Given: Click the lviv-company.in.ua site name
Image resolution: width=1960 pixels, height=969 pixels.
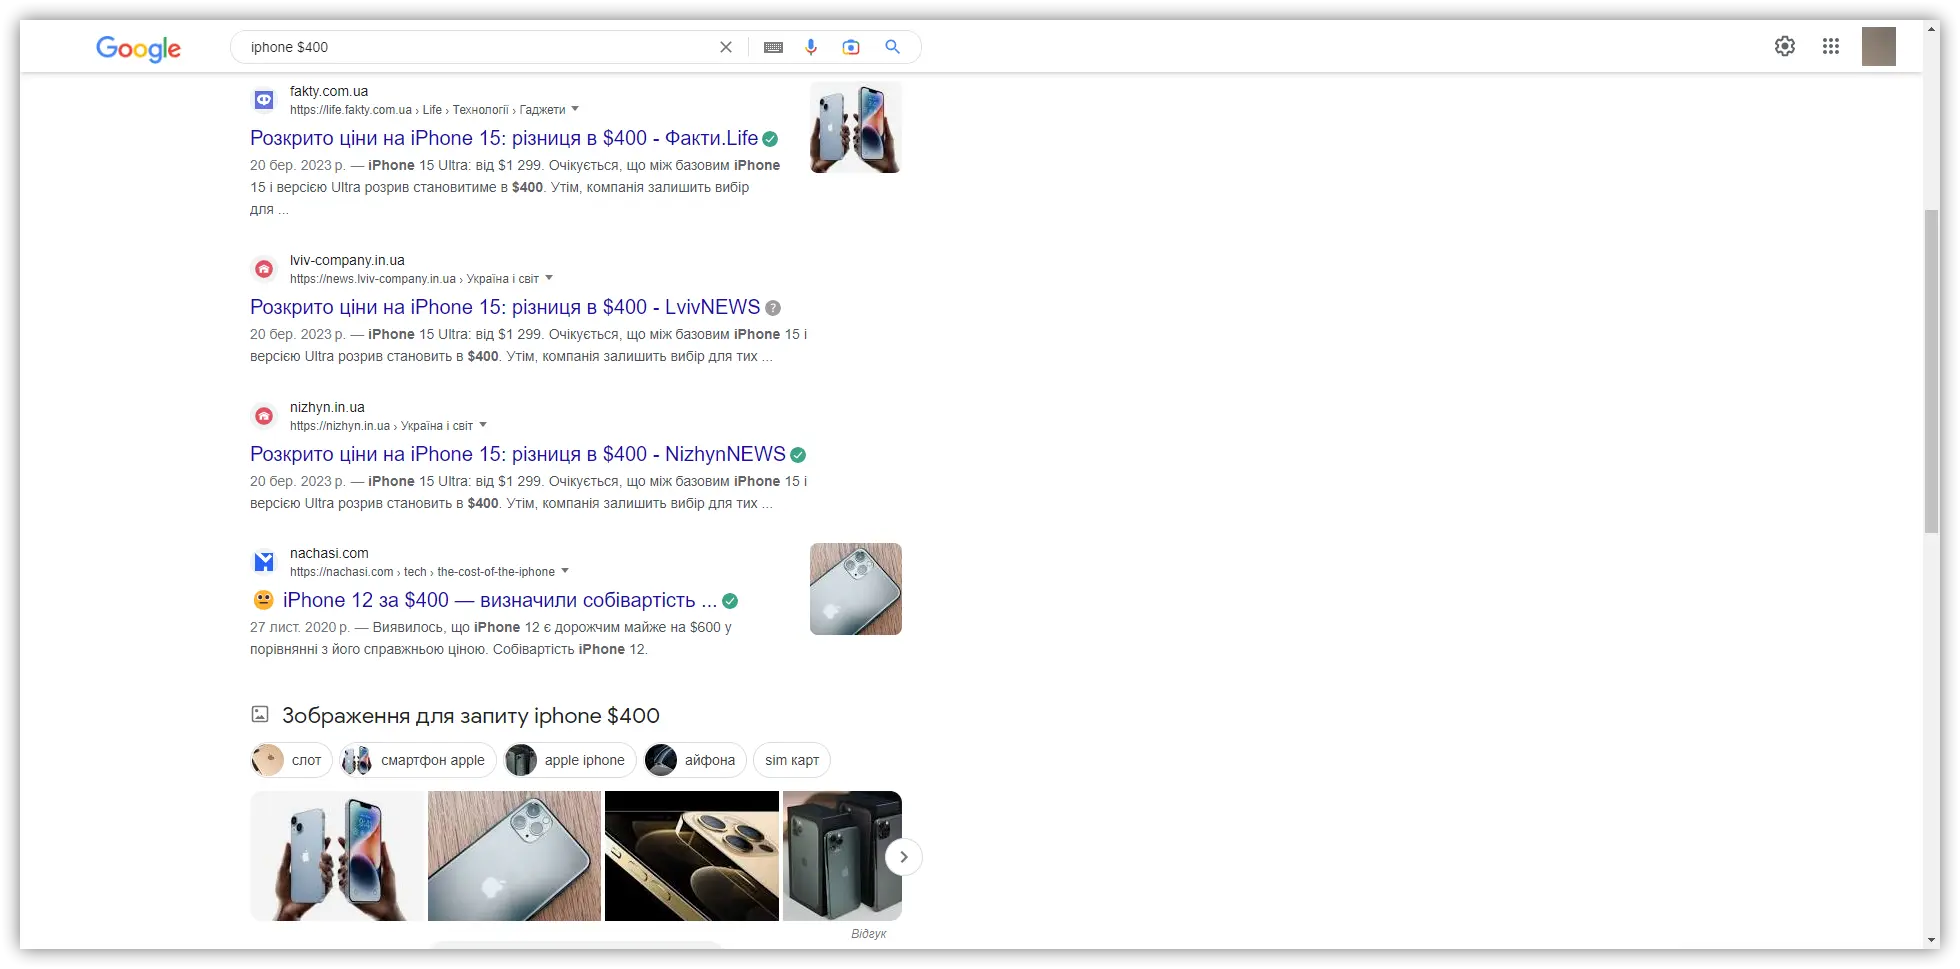Looking at the screenshot, I should (x=347, y=260).
